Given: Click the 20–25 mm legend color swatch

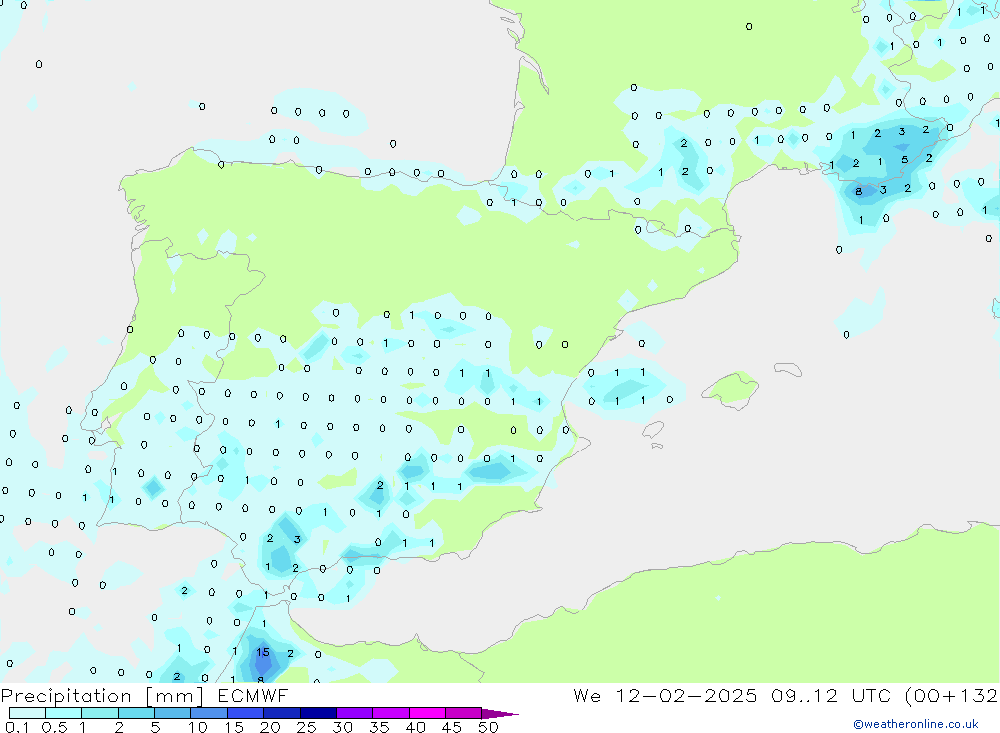Looking at the screenshot, I should click(x=282, y=713).
